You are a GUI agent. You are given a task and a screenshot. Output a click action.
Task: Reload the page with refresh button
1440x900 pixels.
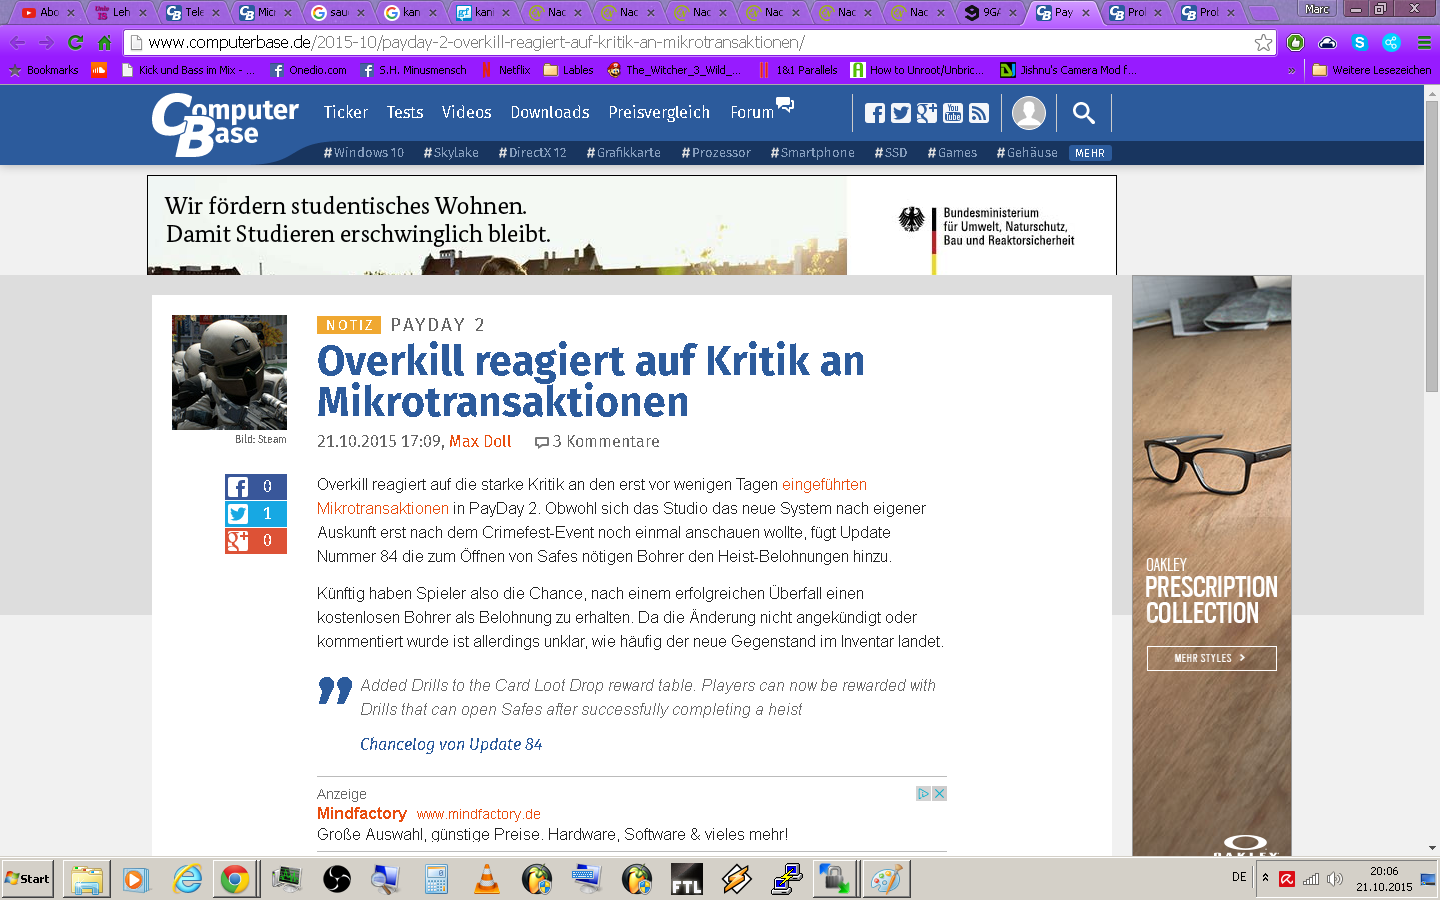coord(75,42)
